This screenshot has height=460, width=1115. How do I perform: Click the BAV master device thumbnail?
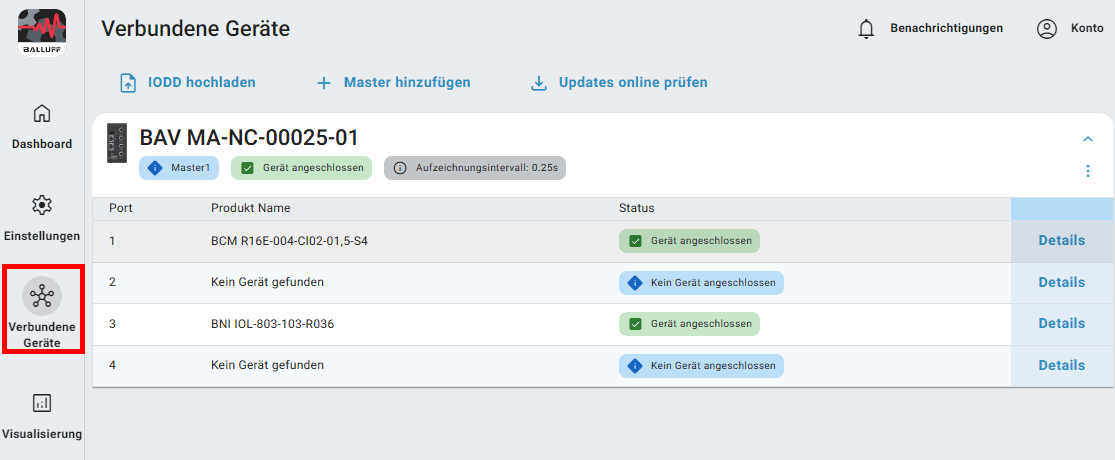tap(117, 143)
